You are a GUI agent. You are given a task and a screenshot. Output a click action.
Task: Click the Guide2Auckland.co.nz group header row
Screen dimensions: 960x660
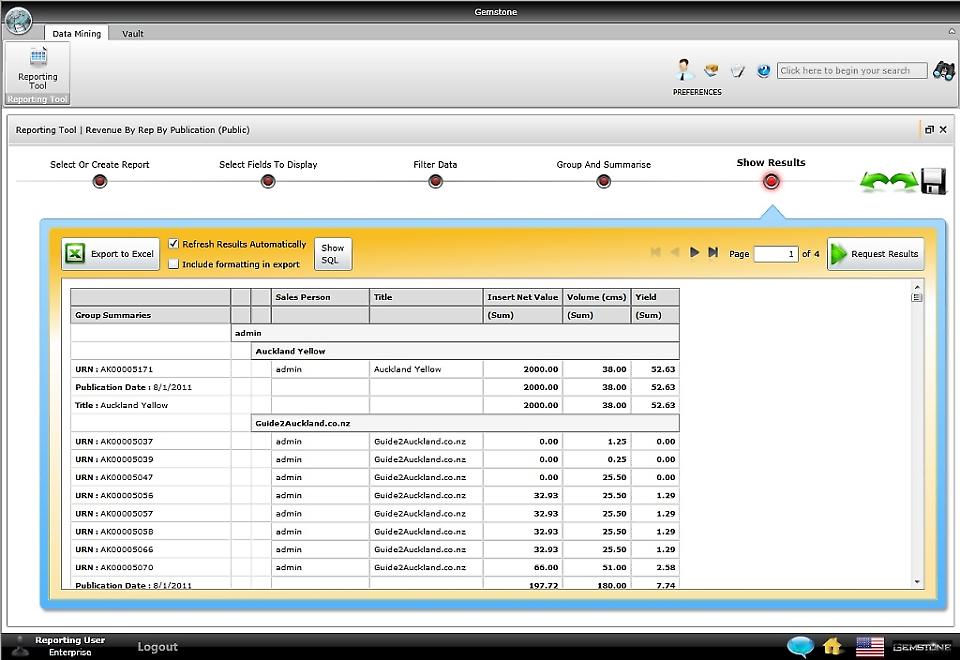click(465, 423)
